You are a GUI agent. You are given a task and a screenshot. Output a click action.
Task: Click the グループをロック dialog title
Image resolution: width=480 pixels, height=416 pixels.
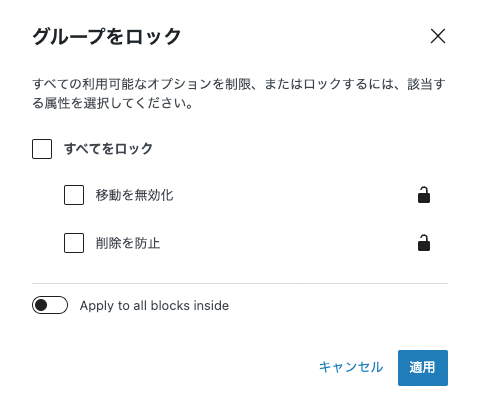107,36
